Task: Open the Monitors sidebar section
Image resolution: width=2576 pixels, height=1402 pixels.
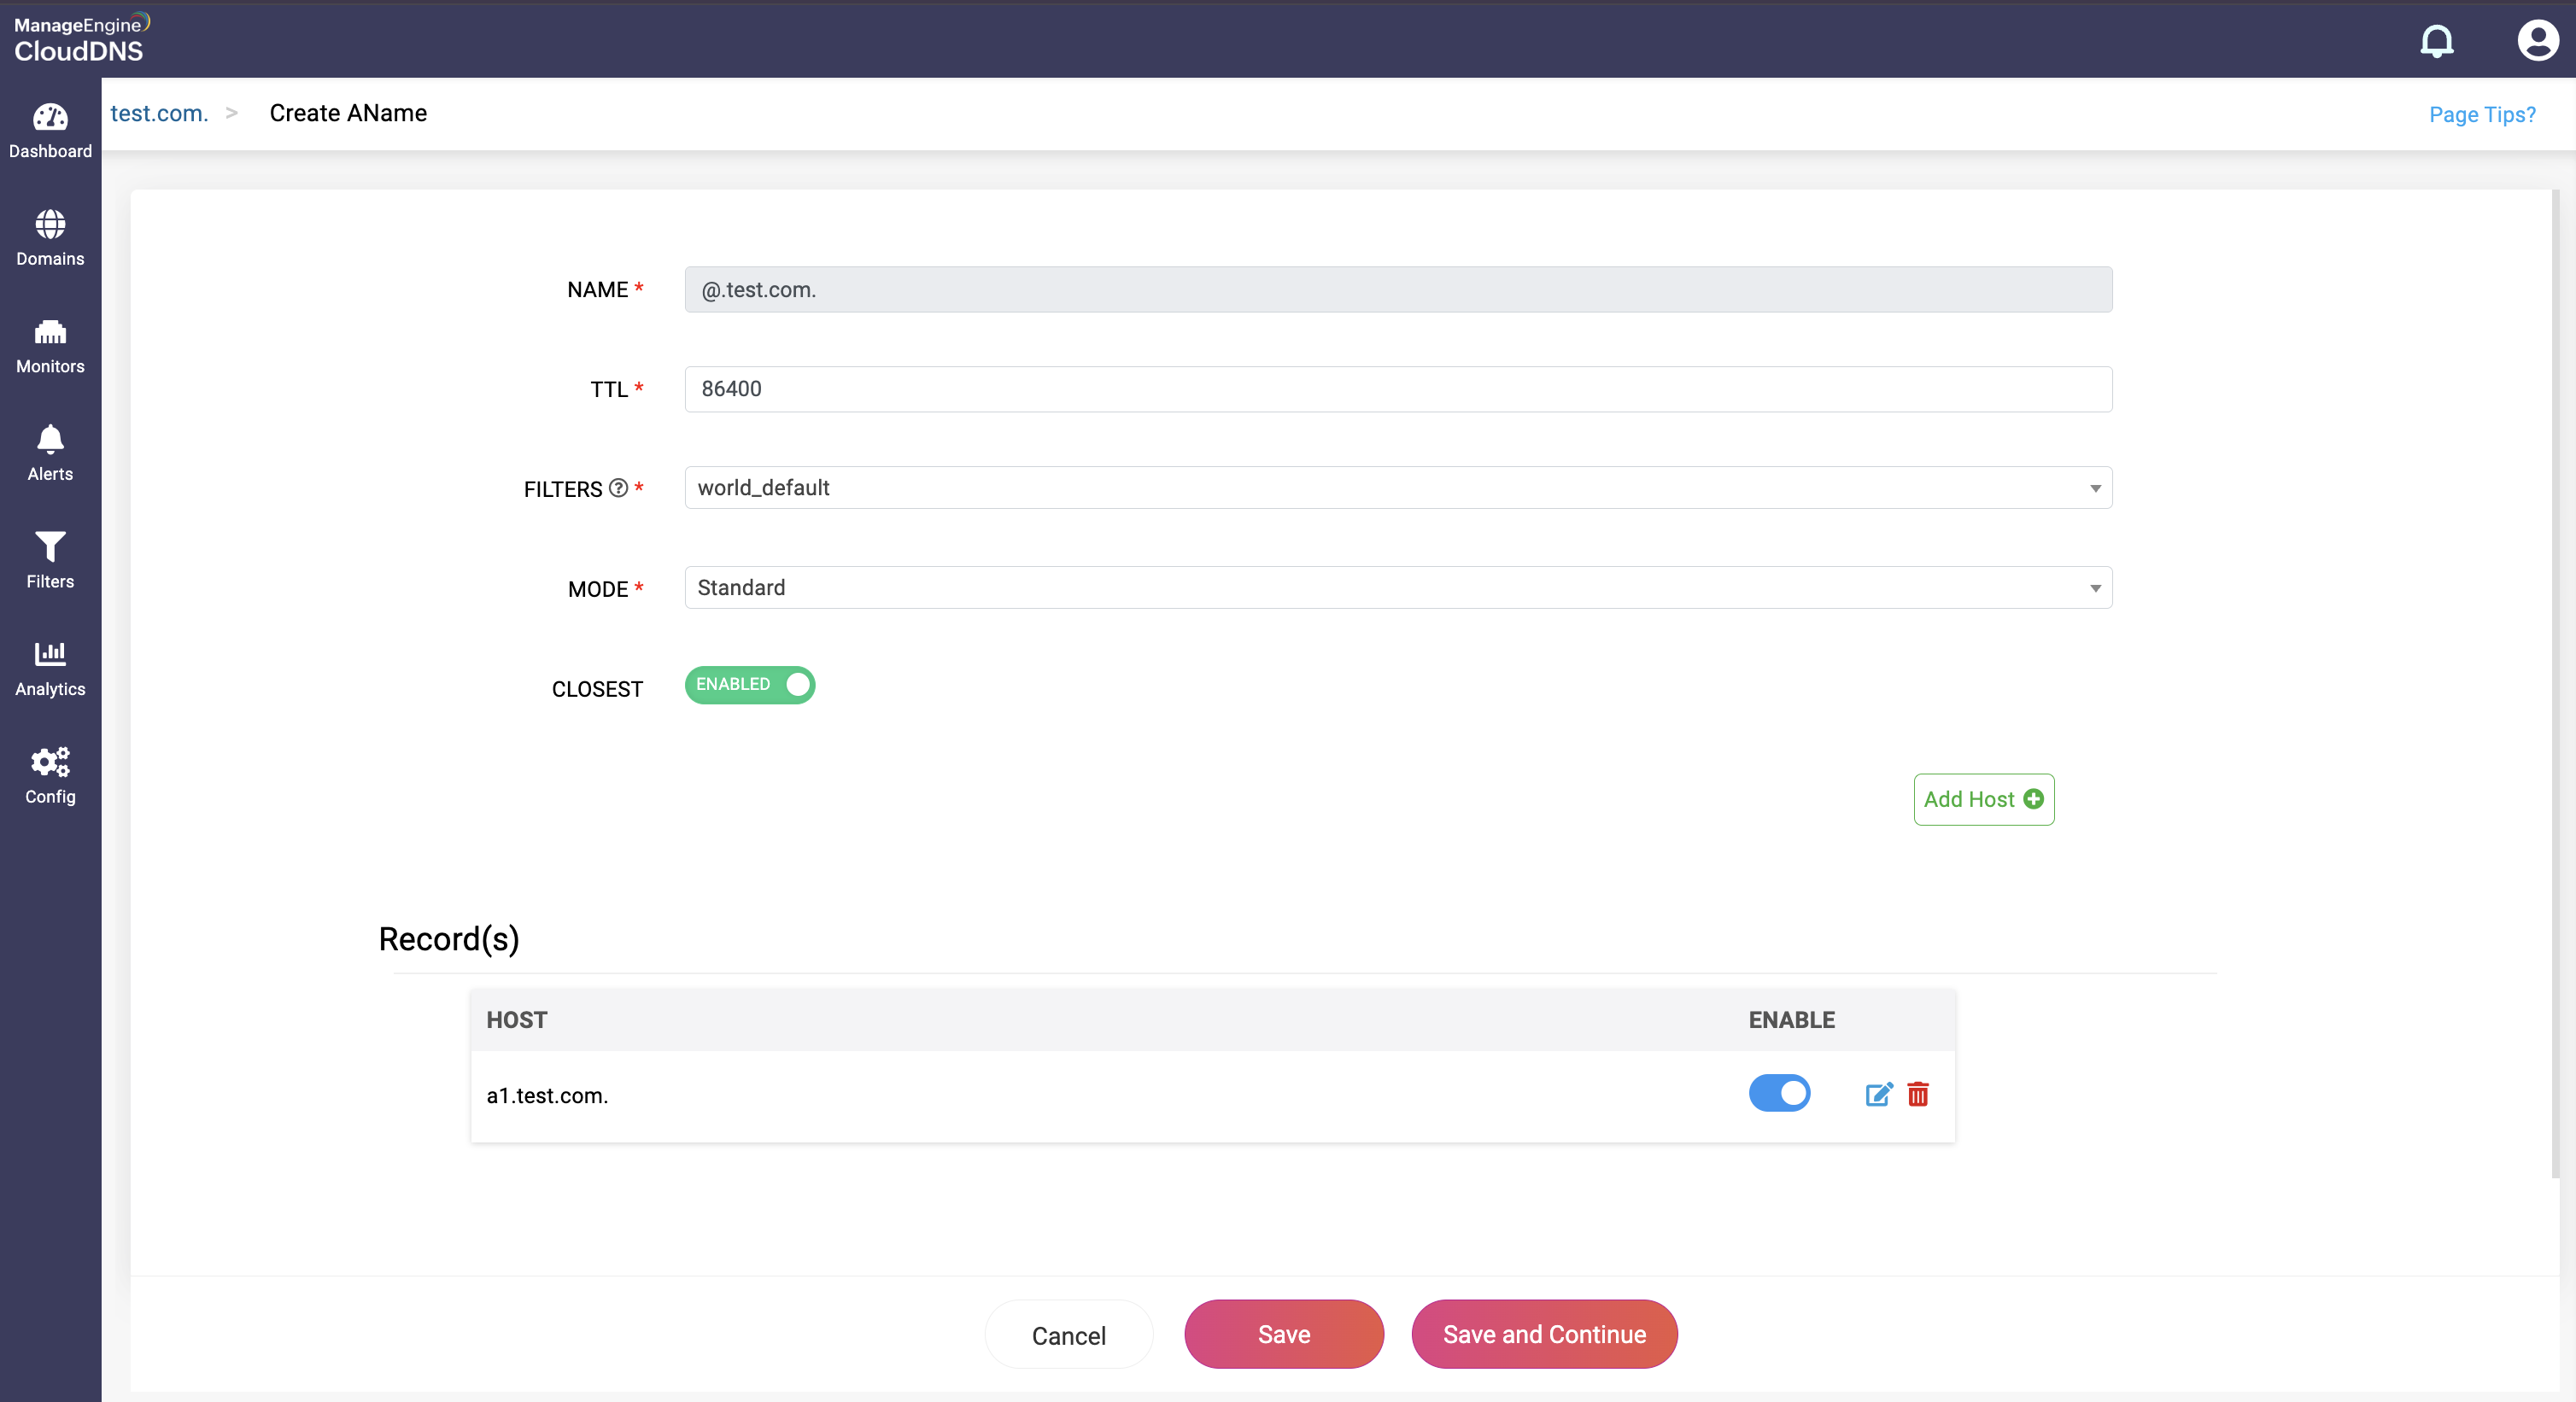Action: point(50,345)
